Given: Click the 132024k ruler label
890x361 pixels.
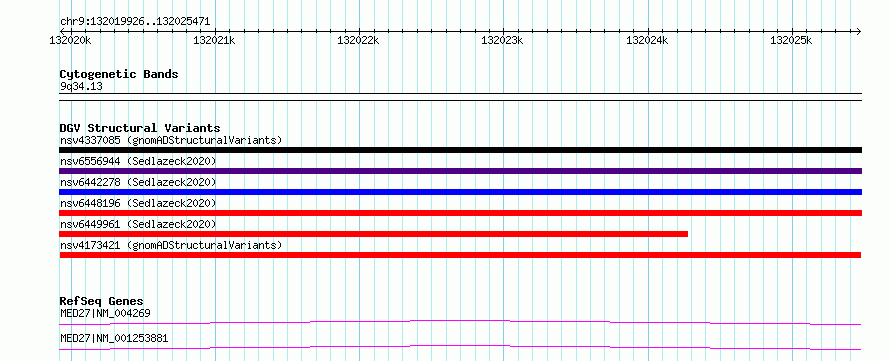Looking at the screenshot, I should tap(647, 41).
